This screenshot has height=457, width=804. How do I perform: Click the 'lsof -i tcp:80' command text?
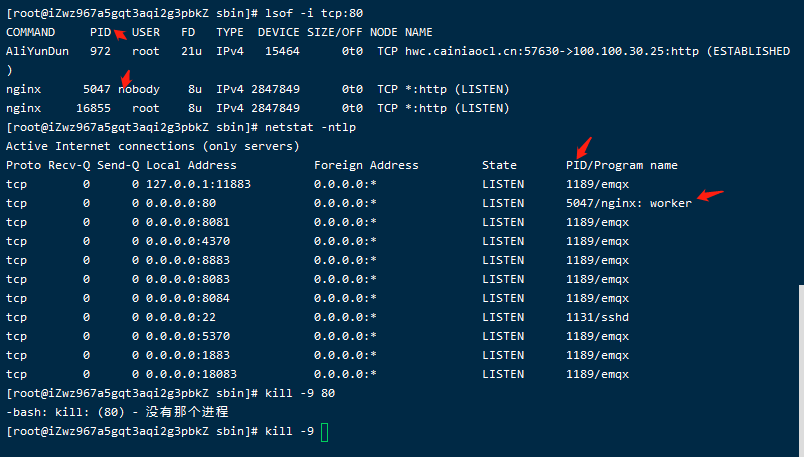(x=314, y=13)
